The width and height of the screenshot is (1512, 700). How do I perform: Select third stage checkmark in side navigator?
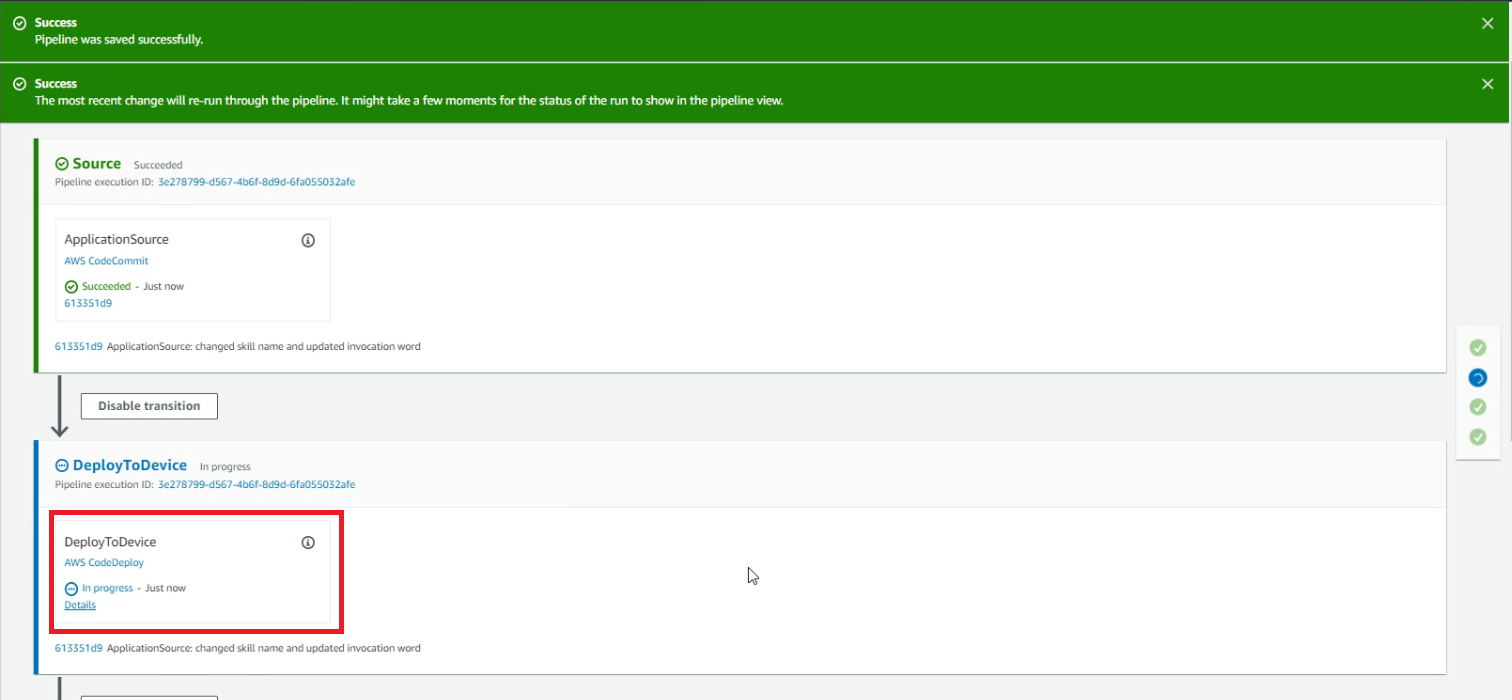coord(1477,407)
